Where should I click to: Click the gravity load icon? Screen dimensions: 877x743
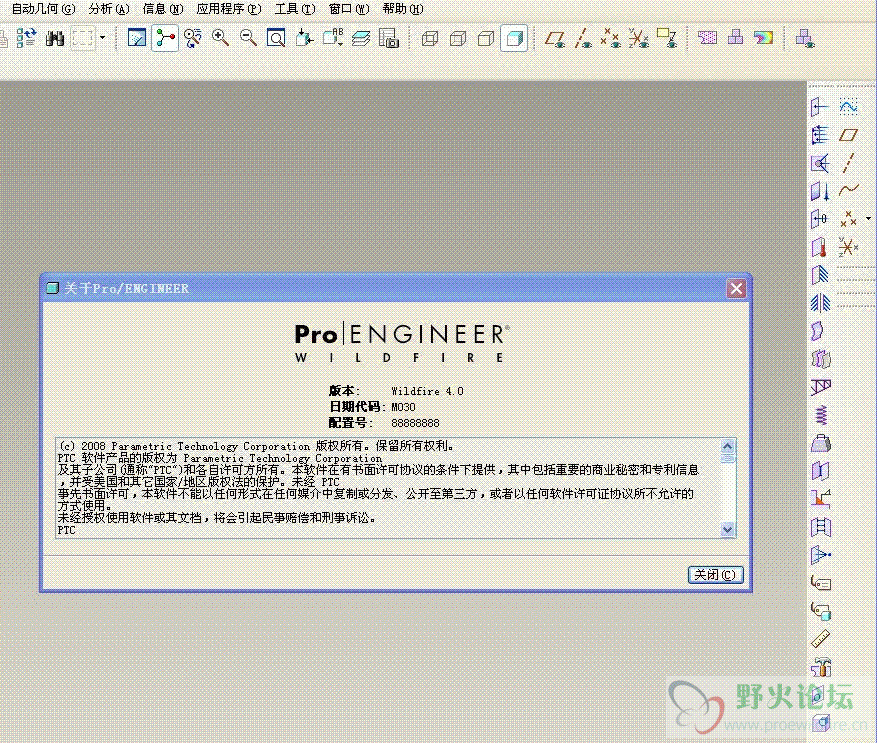(x=820, y=191)
